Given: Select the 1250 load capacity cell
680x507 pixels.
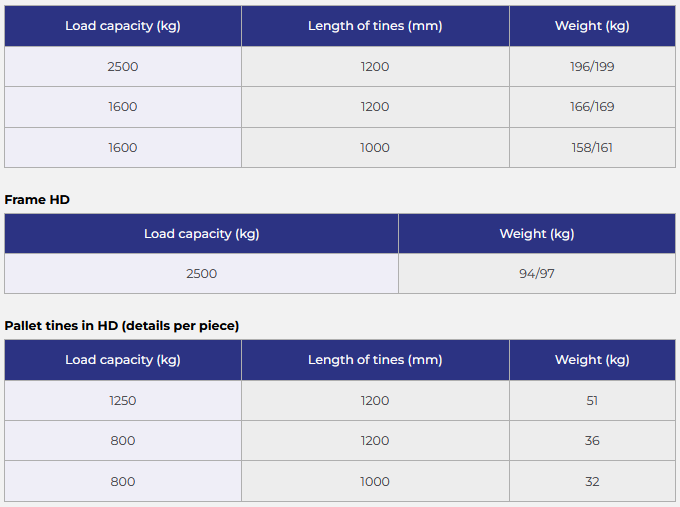Looking at the screenshot, I should coord(123,400).
